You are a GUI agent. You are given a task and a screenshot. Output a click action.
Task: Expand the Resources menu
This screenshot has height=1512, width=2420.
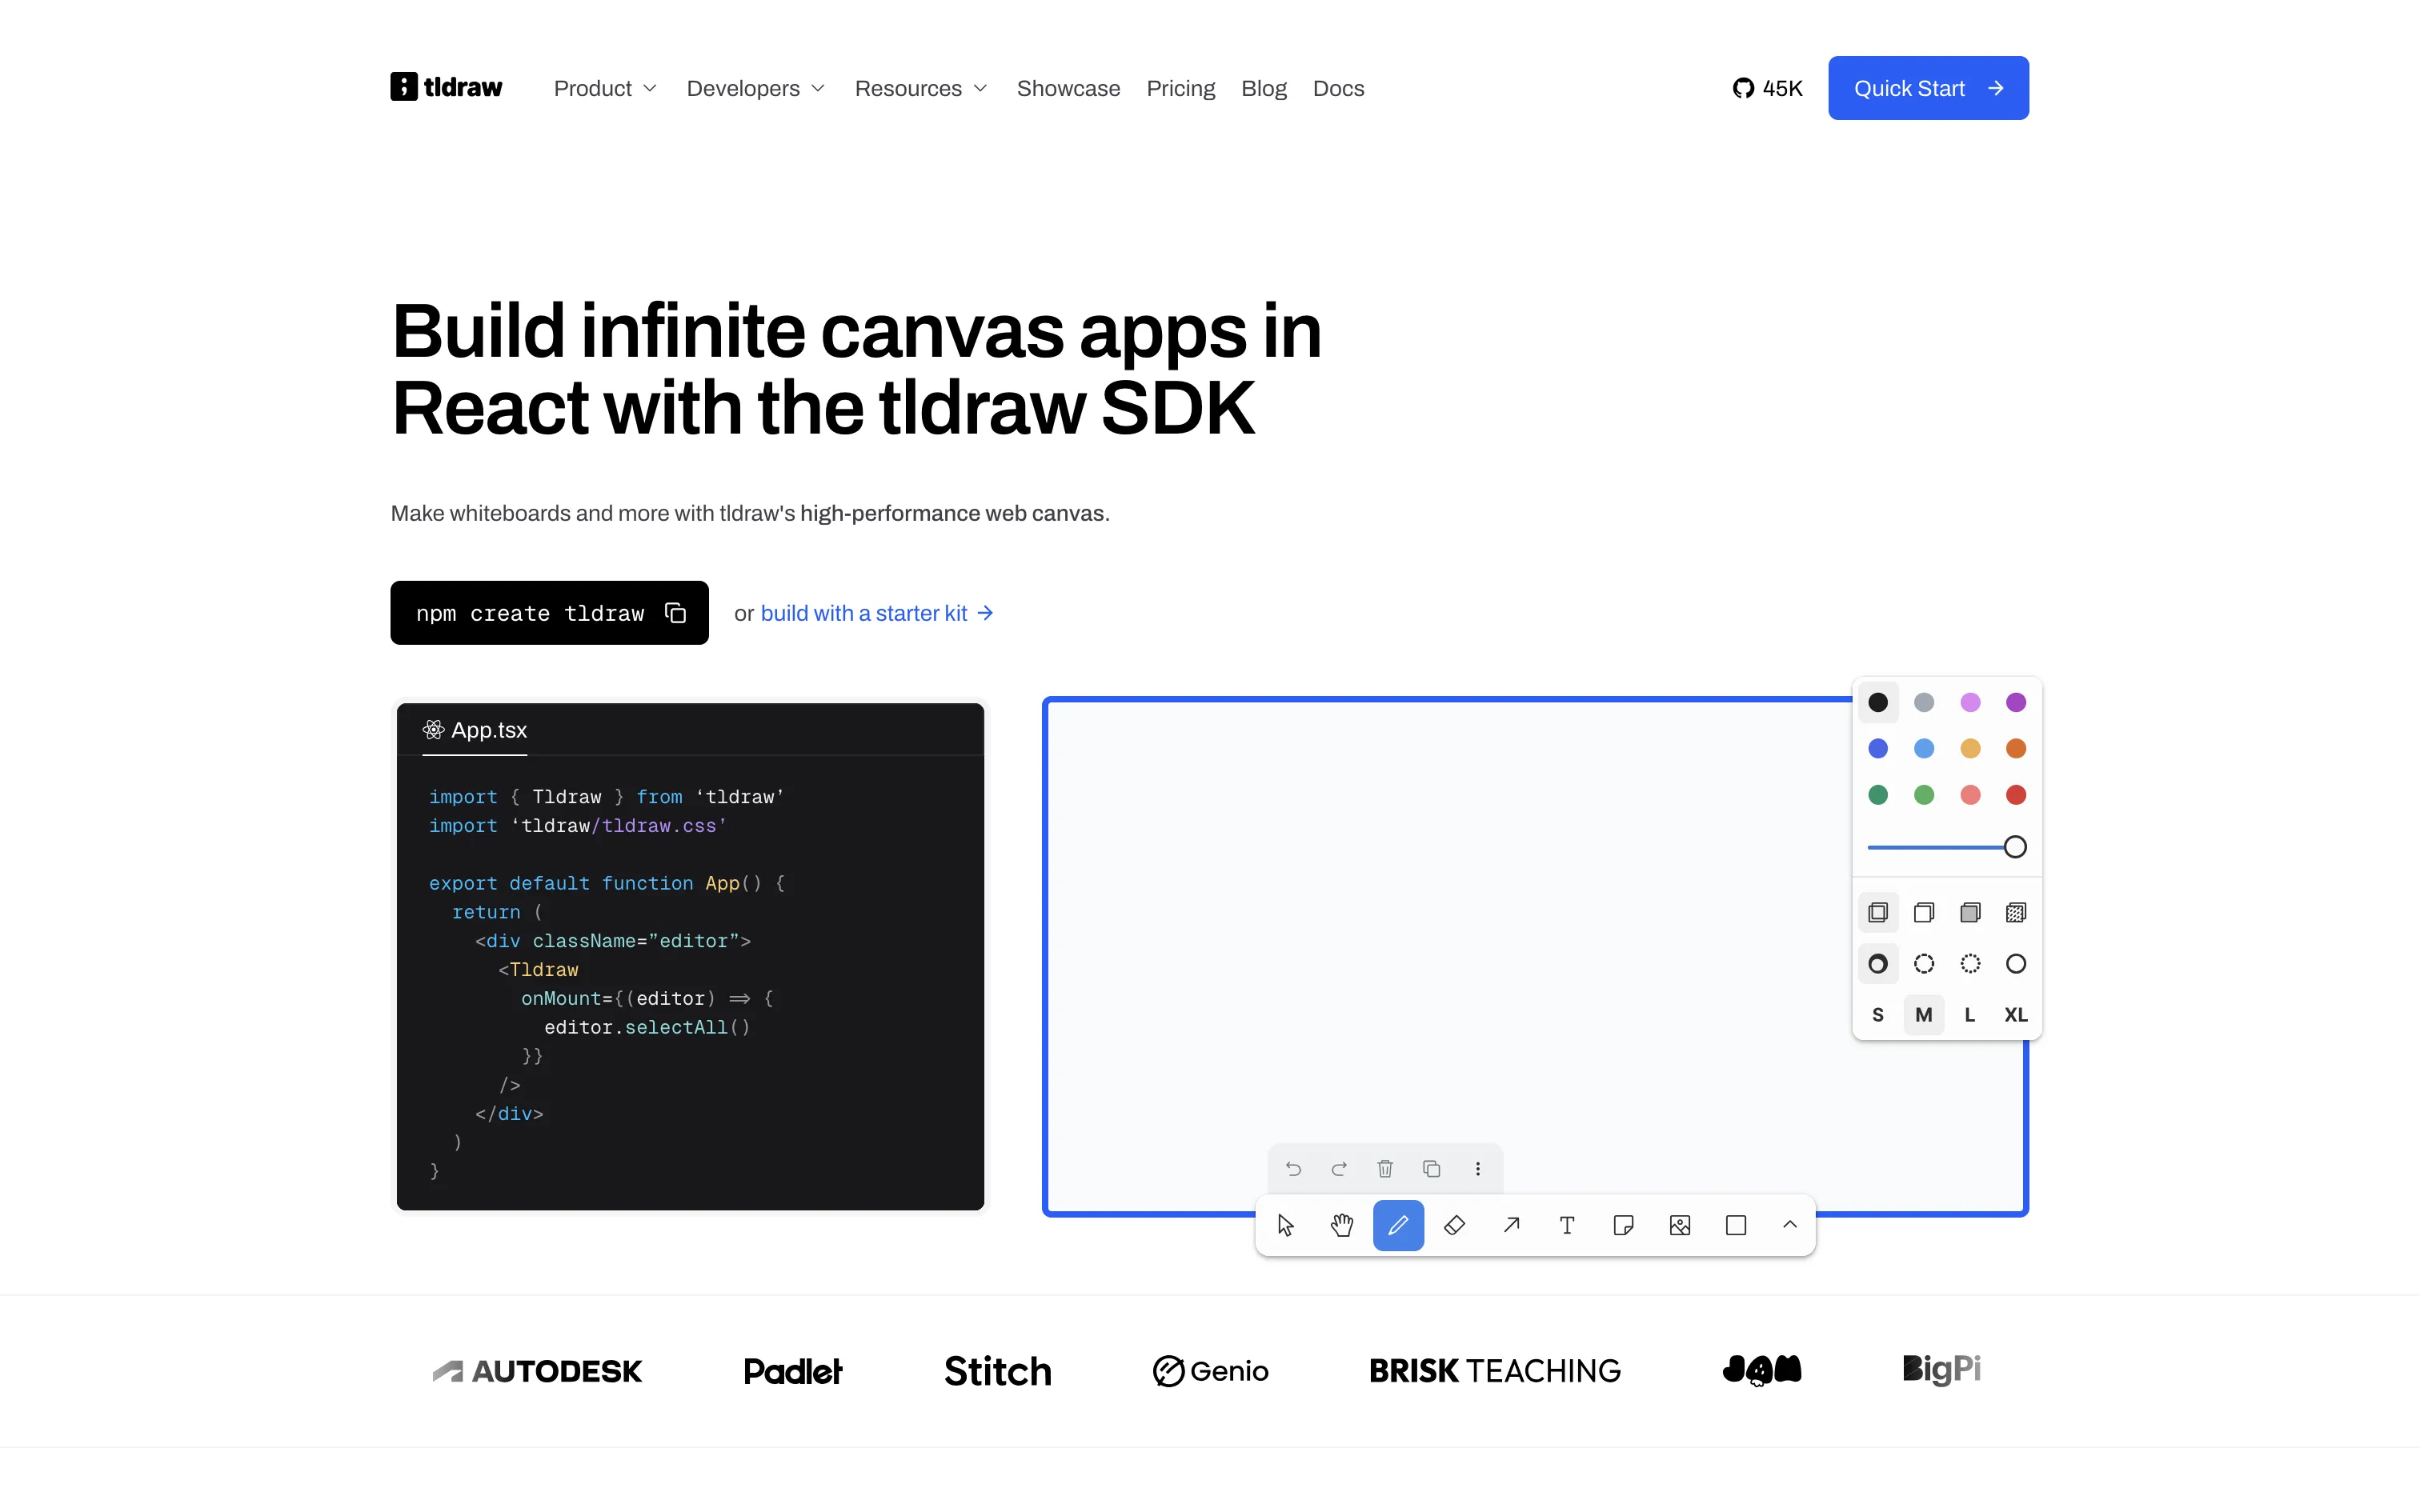click(921, 88)
